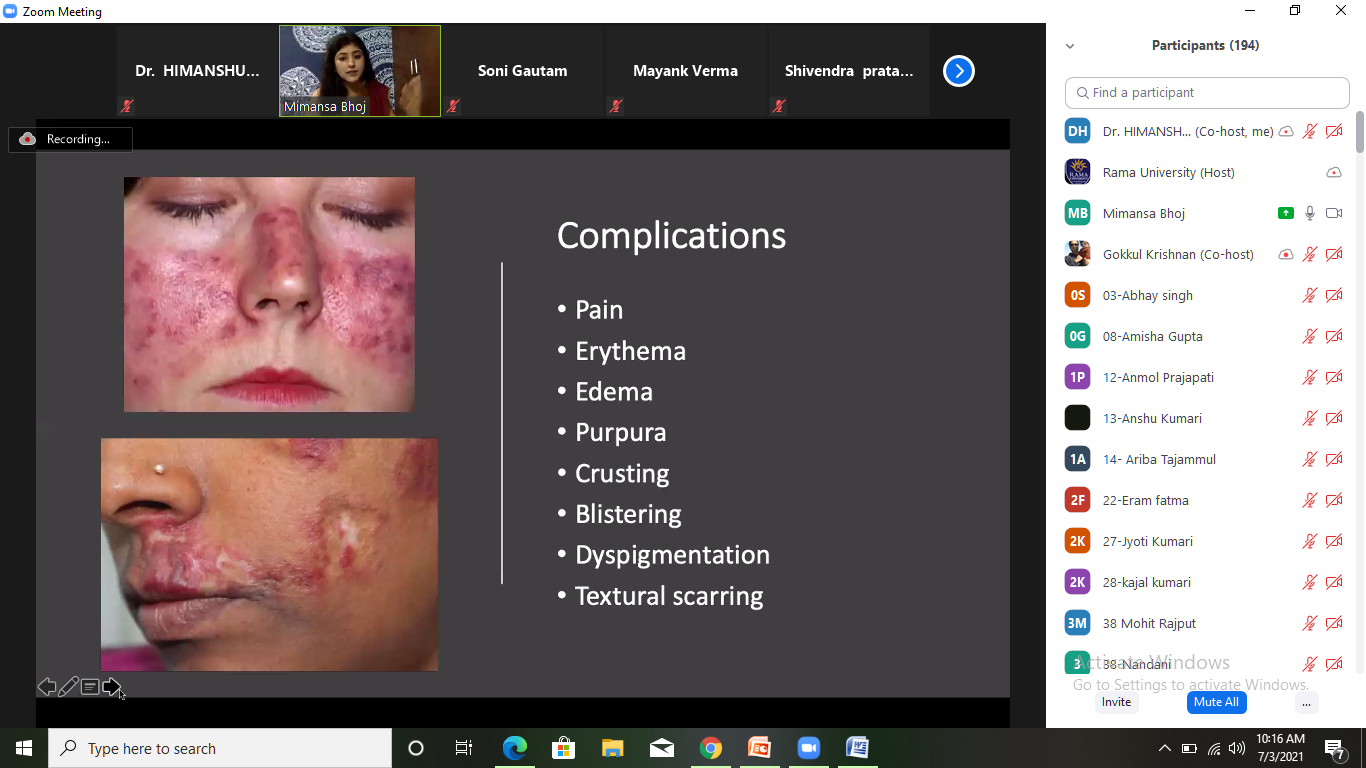Toggle Anshu Kumari's video camera icon

point(1334,418)
